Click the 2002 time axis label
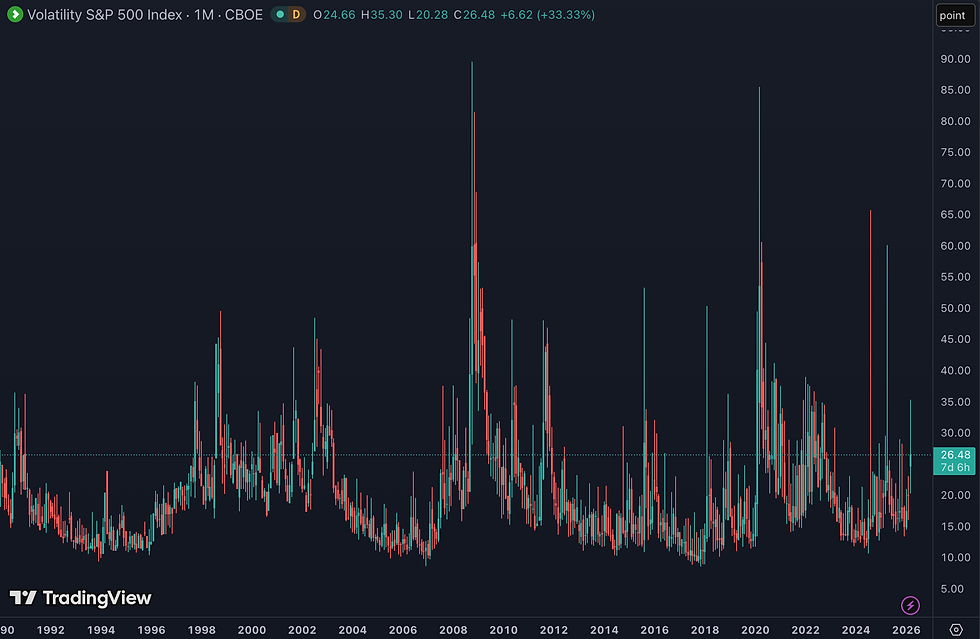Screen dimensions: 980x639 pos(302,630)
